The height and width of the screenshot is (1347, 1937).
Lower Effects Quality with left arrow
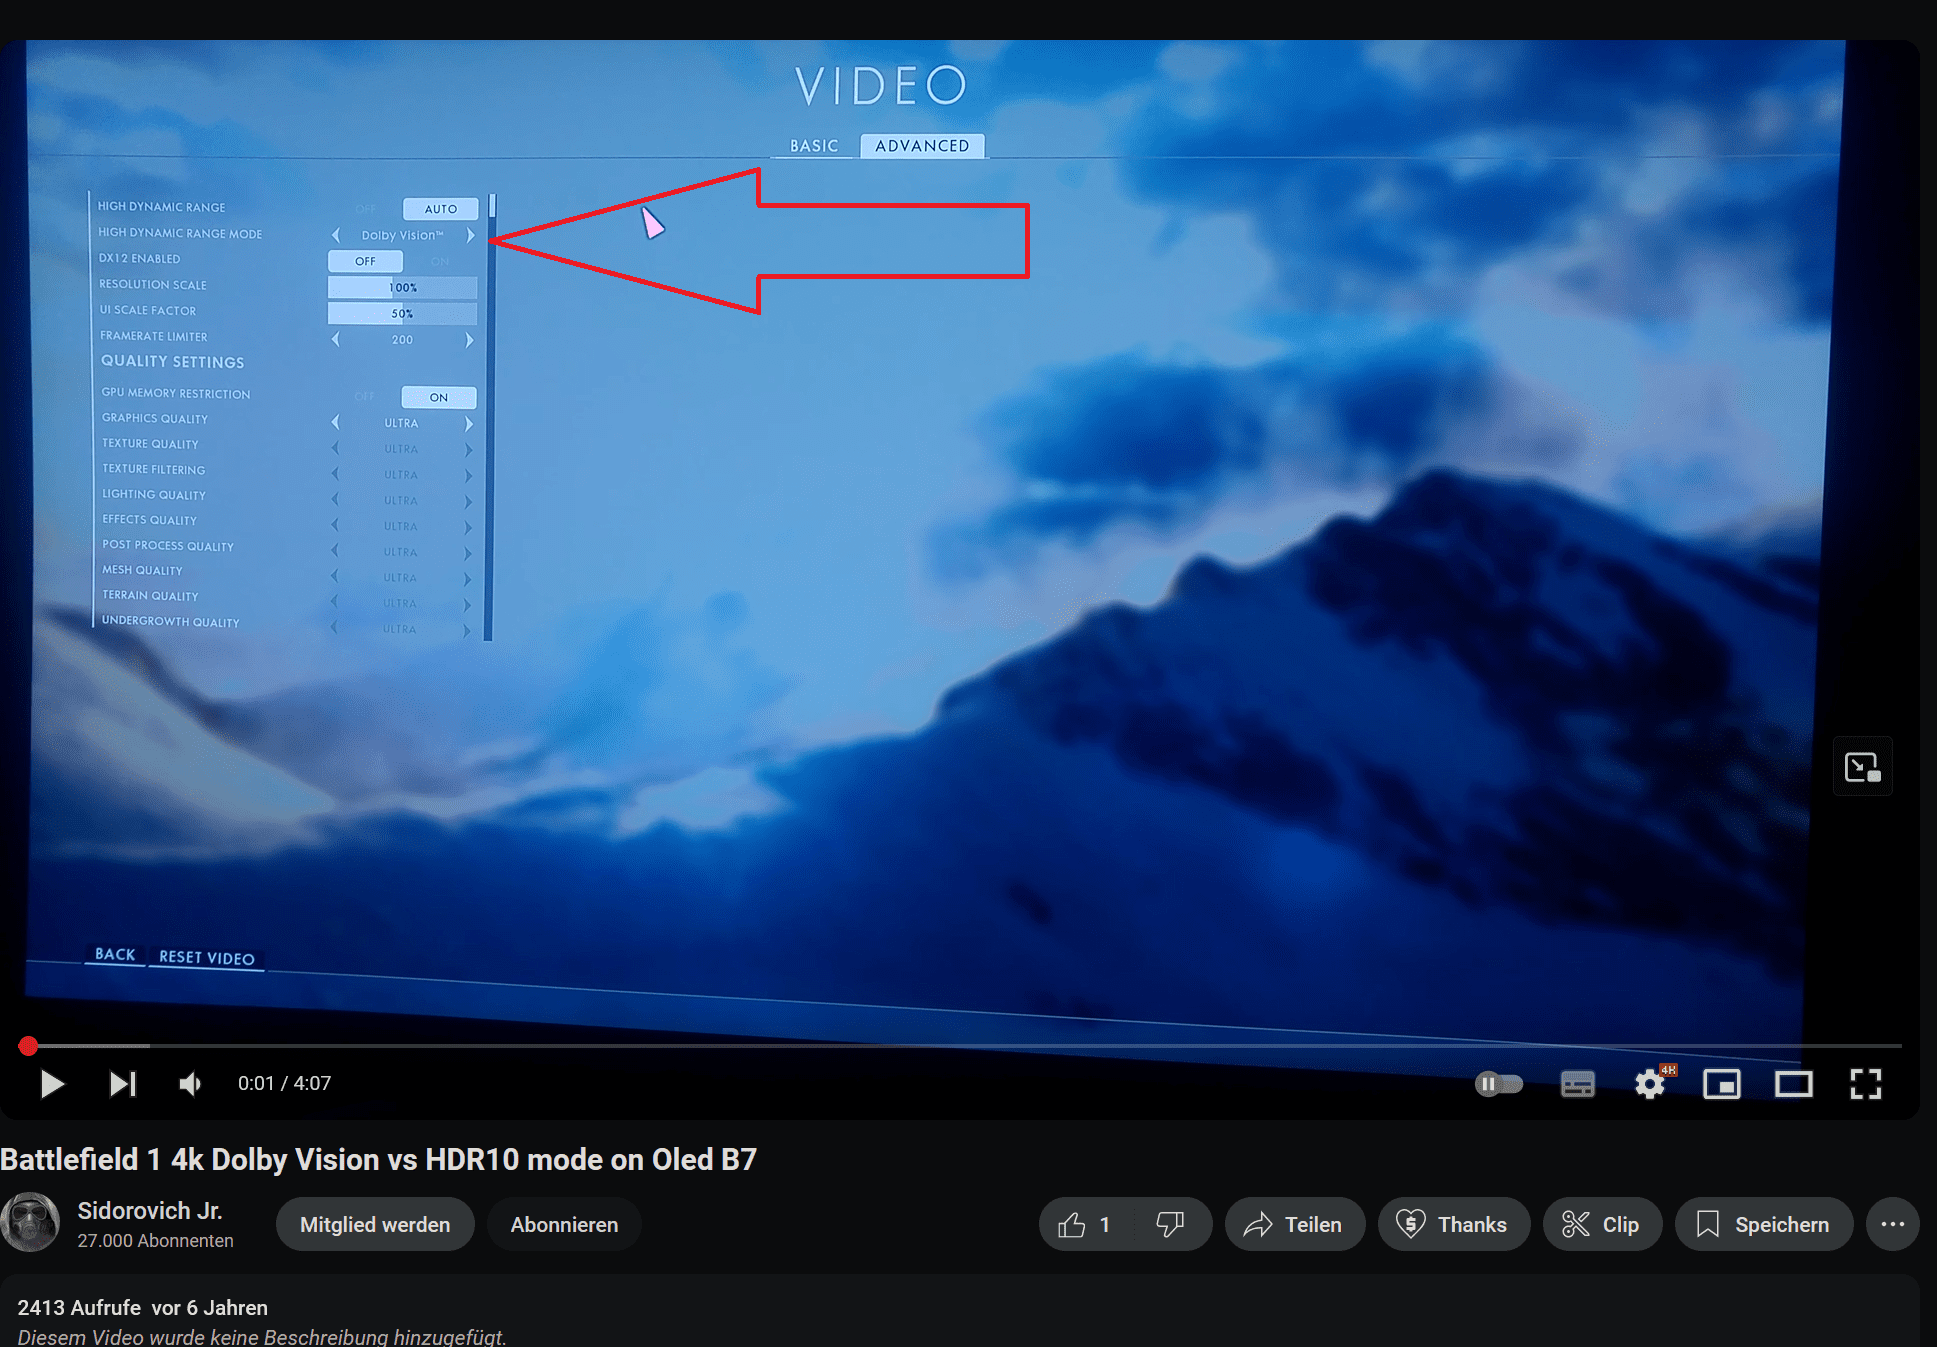335,525
